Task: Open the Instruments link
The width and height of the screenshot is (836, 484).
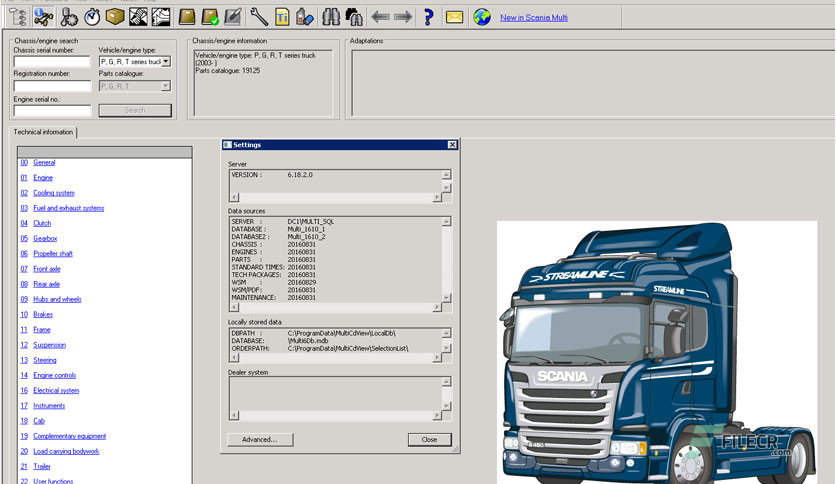Action: pos(49,406)
